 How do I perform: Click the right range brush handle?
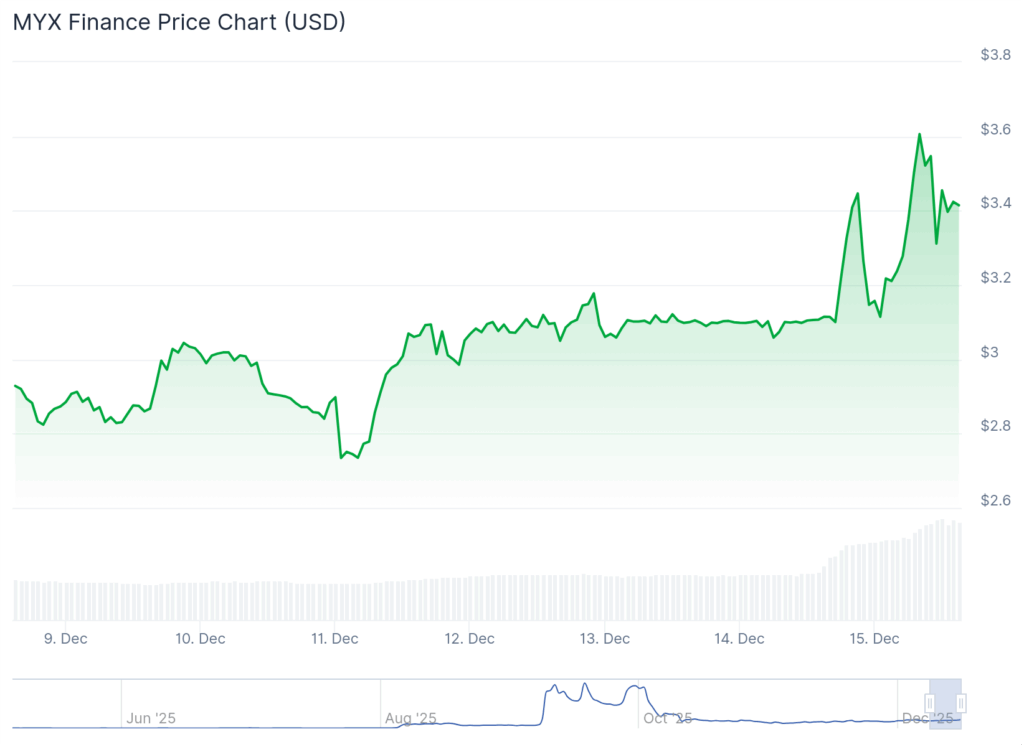(x=962, y=705)
